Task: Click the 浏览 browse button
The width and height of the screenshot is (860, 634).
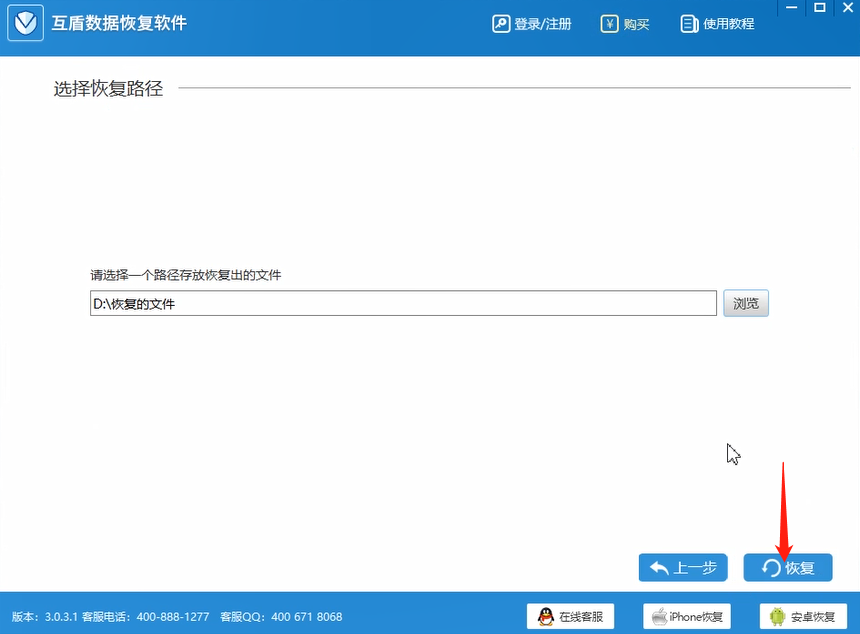Action: tap(745, 302)
